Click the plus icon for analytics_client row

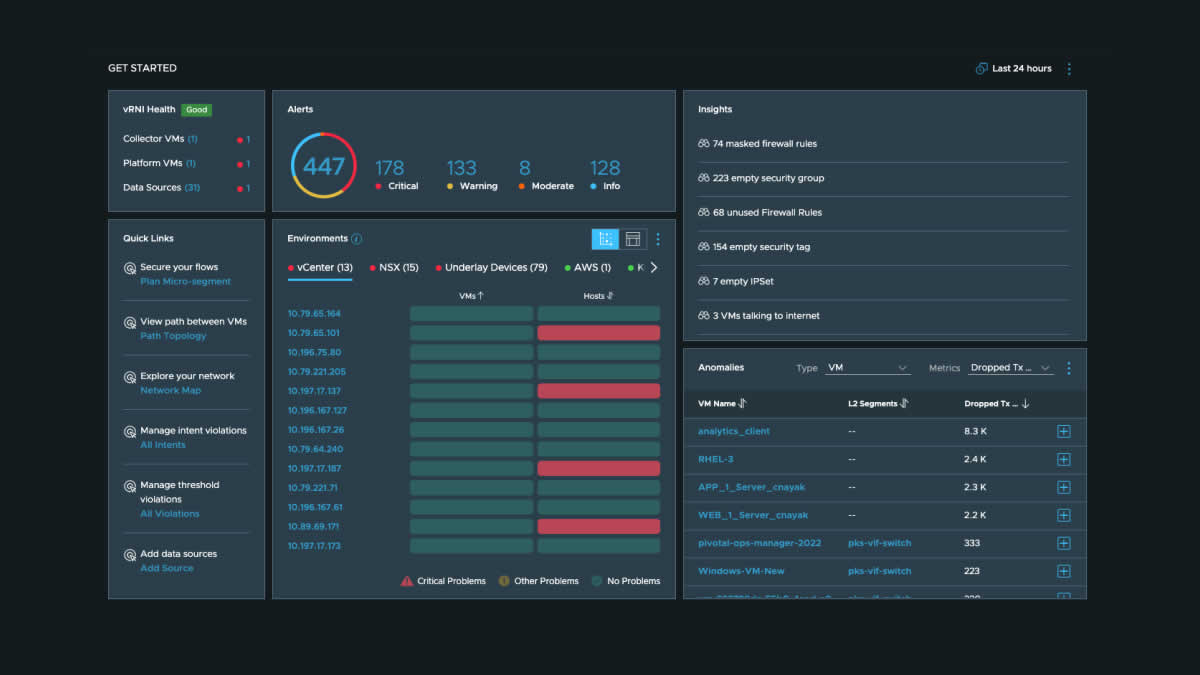1063,431
